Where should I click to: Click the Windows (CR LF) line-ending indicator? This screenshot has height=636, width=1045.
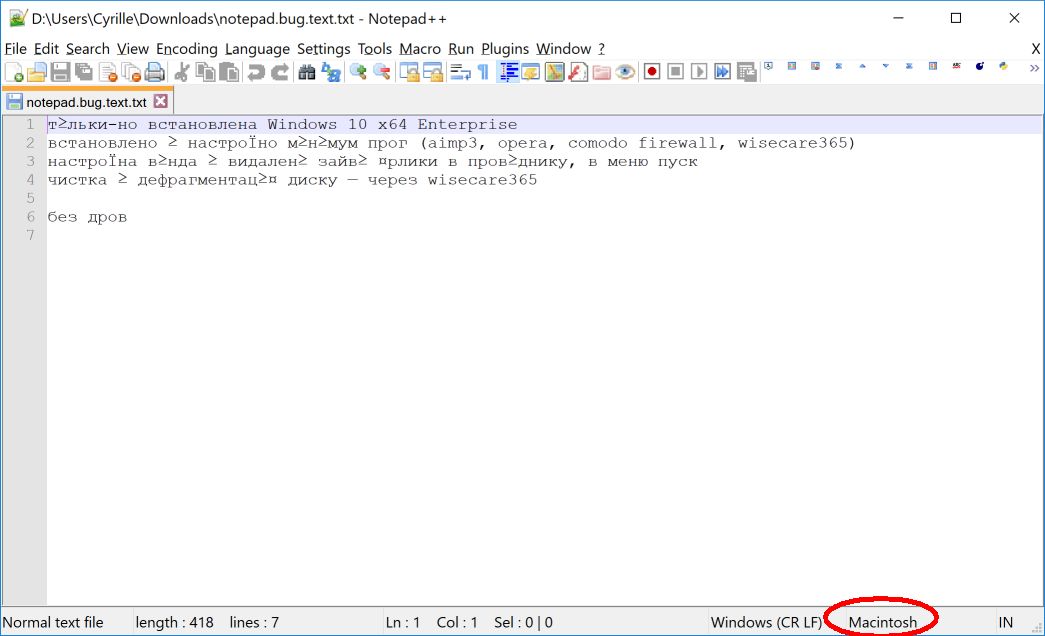(766, 622)
